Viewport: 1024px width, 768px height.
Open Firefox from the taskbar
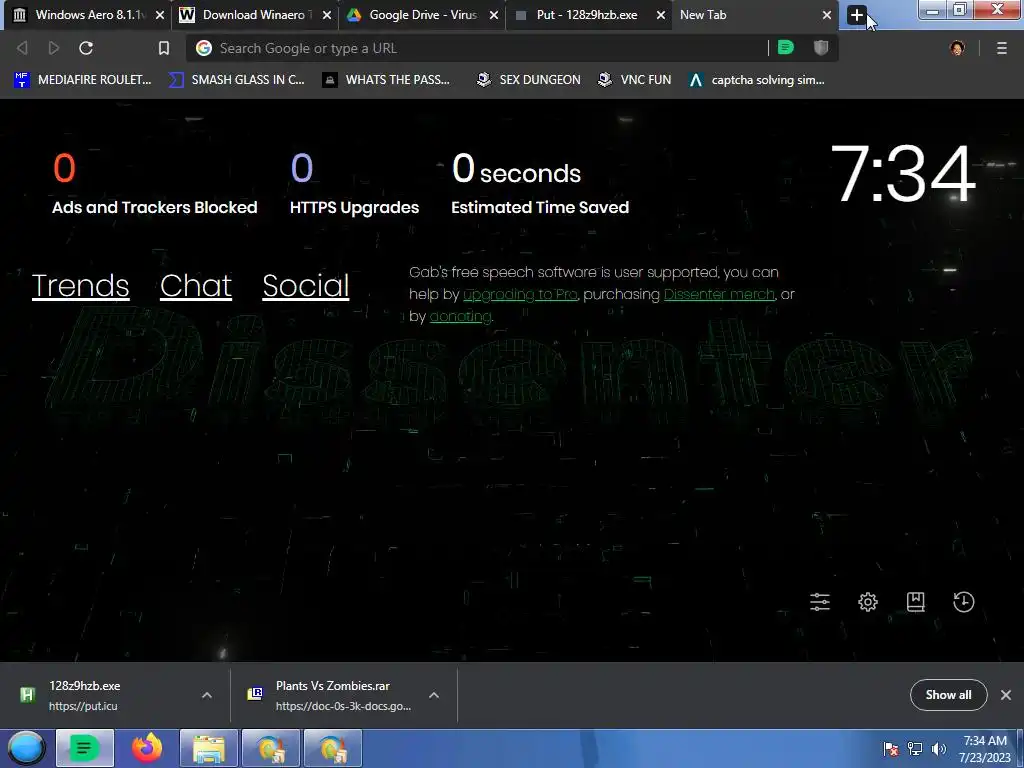(147, 748)
